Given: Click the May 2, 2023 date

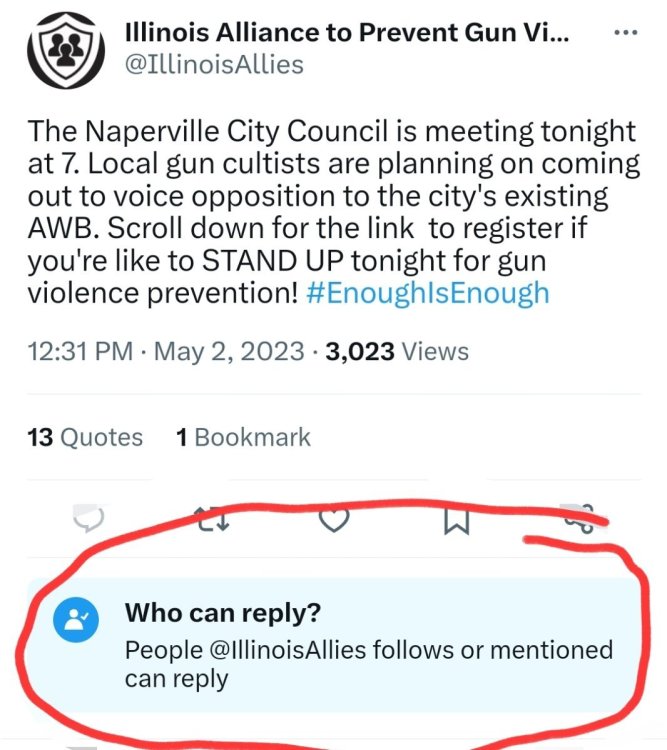Looking at the screenshot, I should coord(229,352).
